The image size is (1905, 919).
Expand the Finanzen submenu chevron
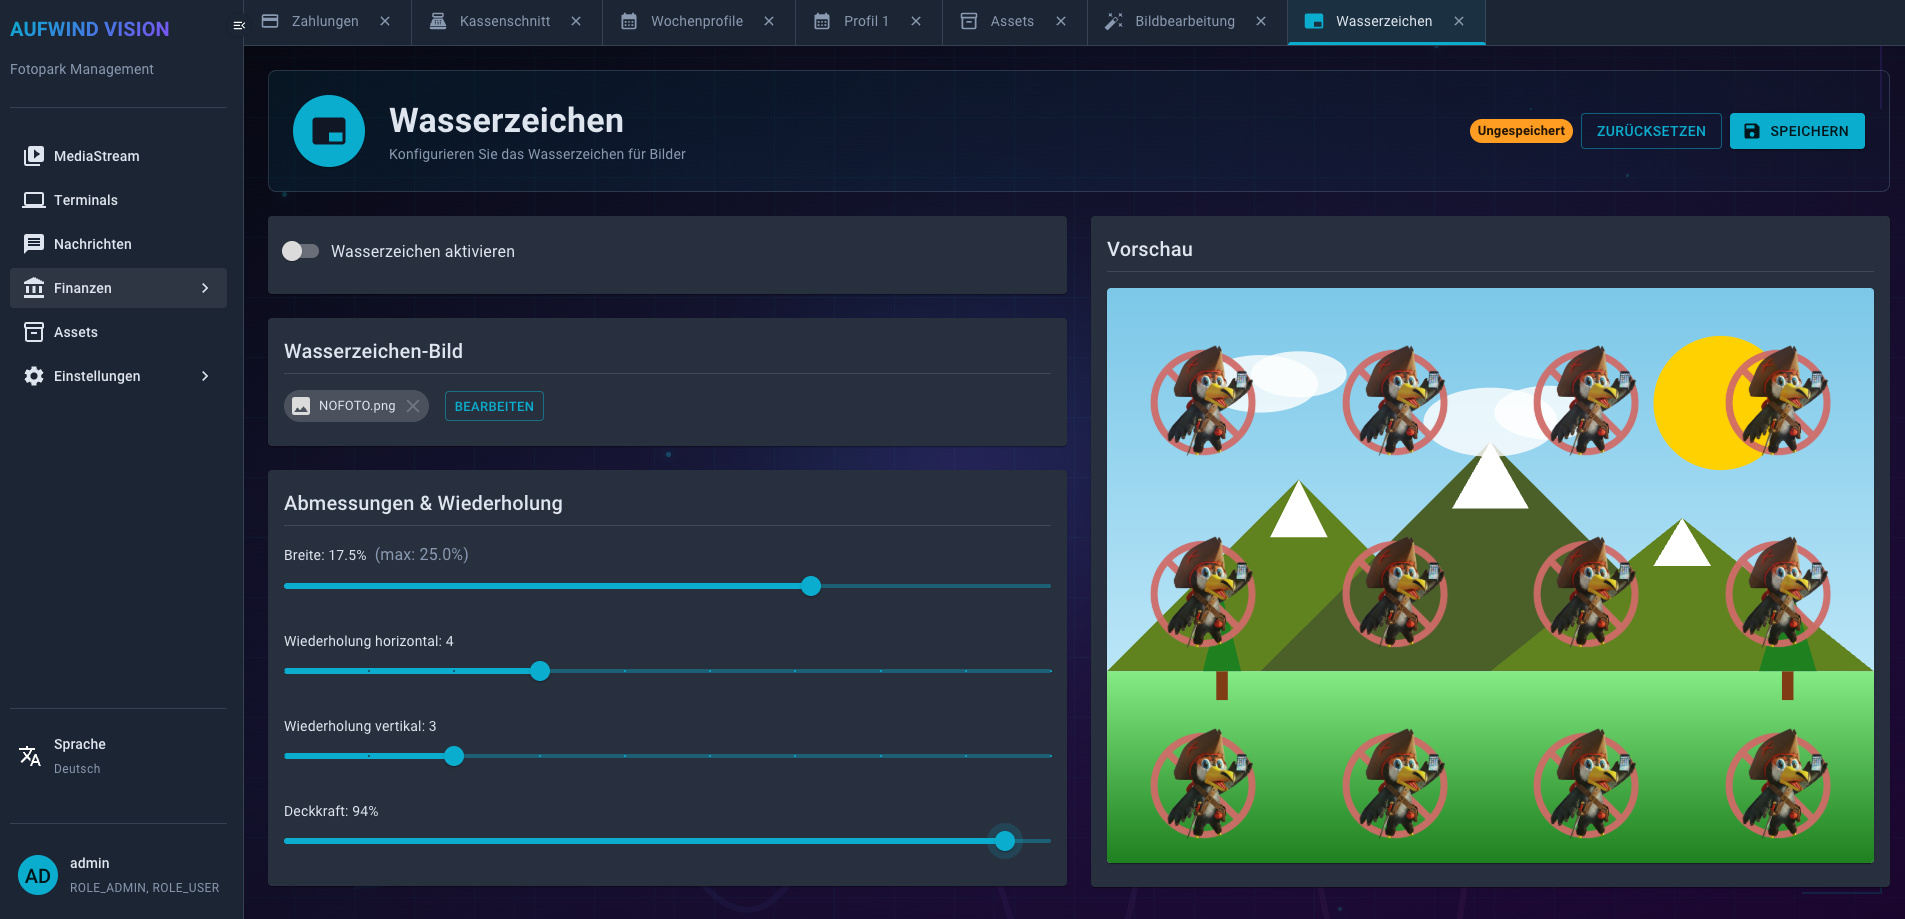[x=205, y=288]
